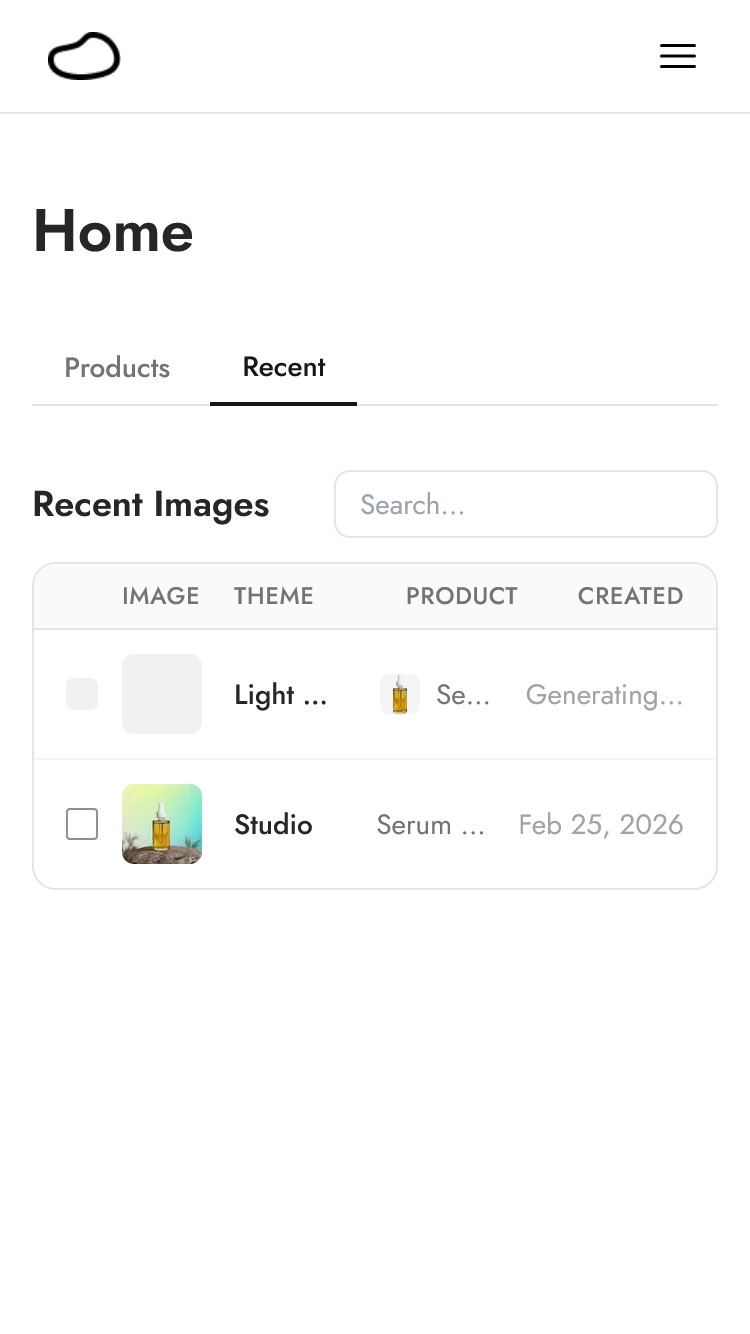The height and width of the screenshot is (1334, 750).
Task: Sort by the CREATED column header
Action: click(x=630, y=596)
